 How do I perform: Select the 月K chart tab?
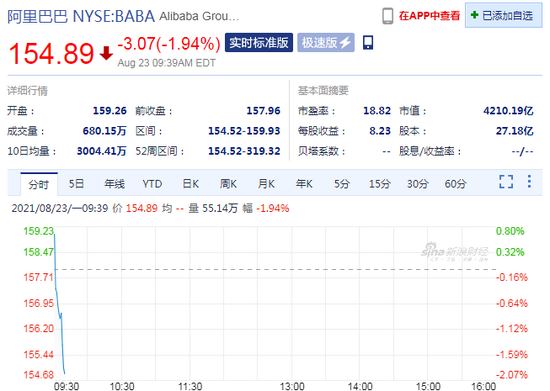pos(266,184)
